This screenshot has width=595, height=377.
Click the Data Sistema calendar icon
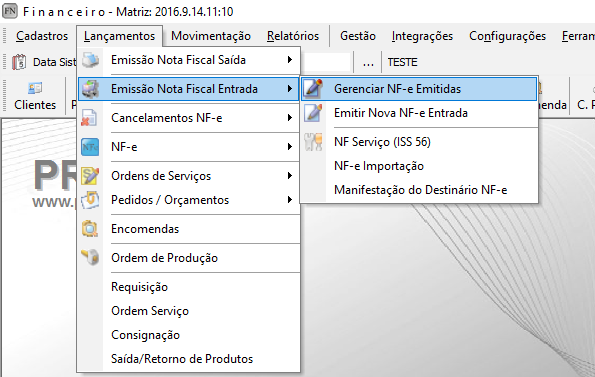[19, 62]
